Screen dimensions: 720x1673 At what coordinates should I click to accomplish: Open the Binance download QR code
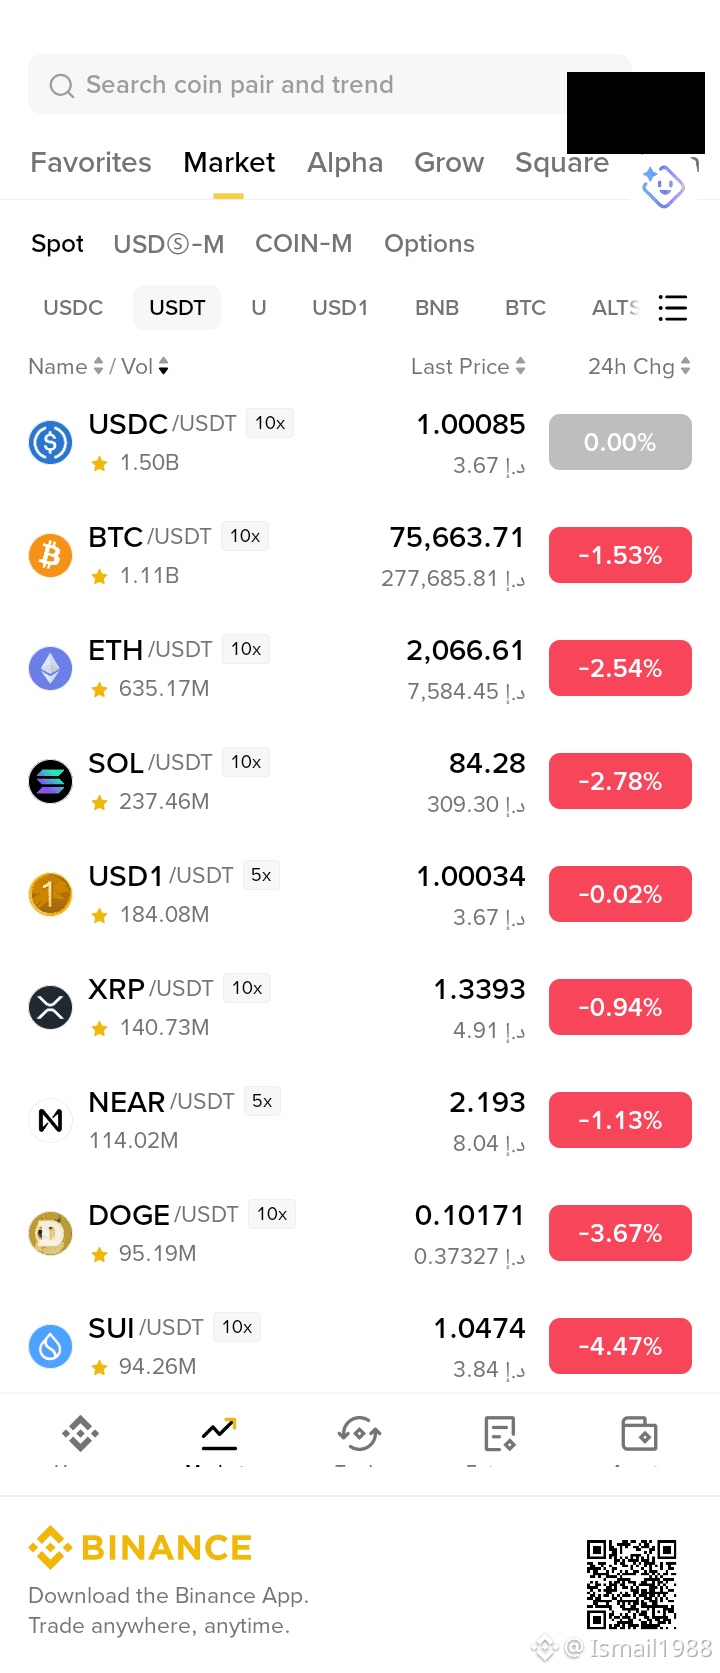pos(631,1584)
